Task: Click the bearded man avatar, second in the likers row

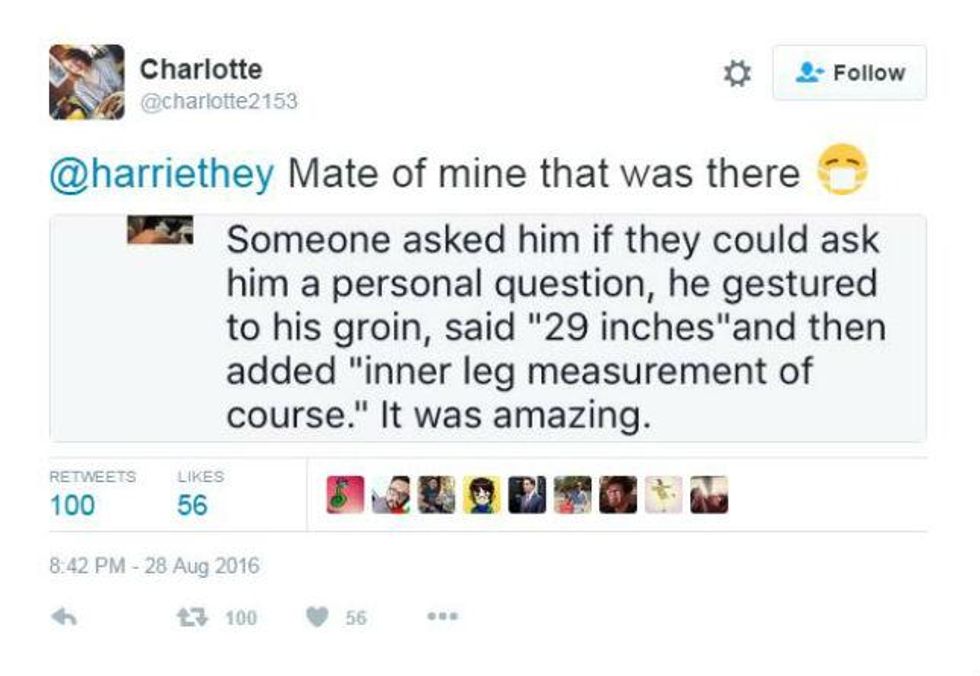Action: pyautogui.click(x=390, y=494)
